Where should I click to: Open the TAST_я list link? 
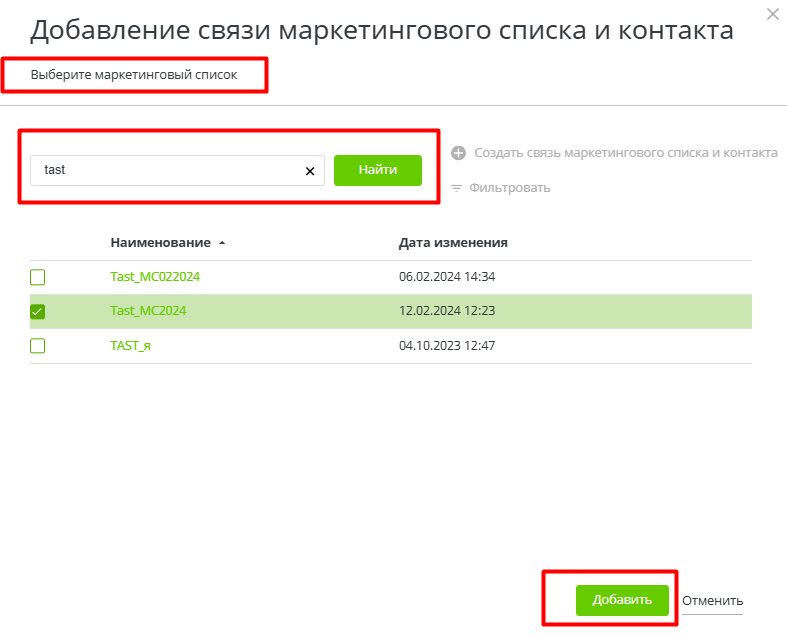click(x=130, y=346)
